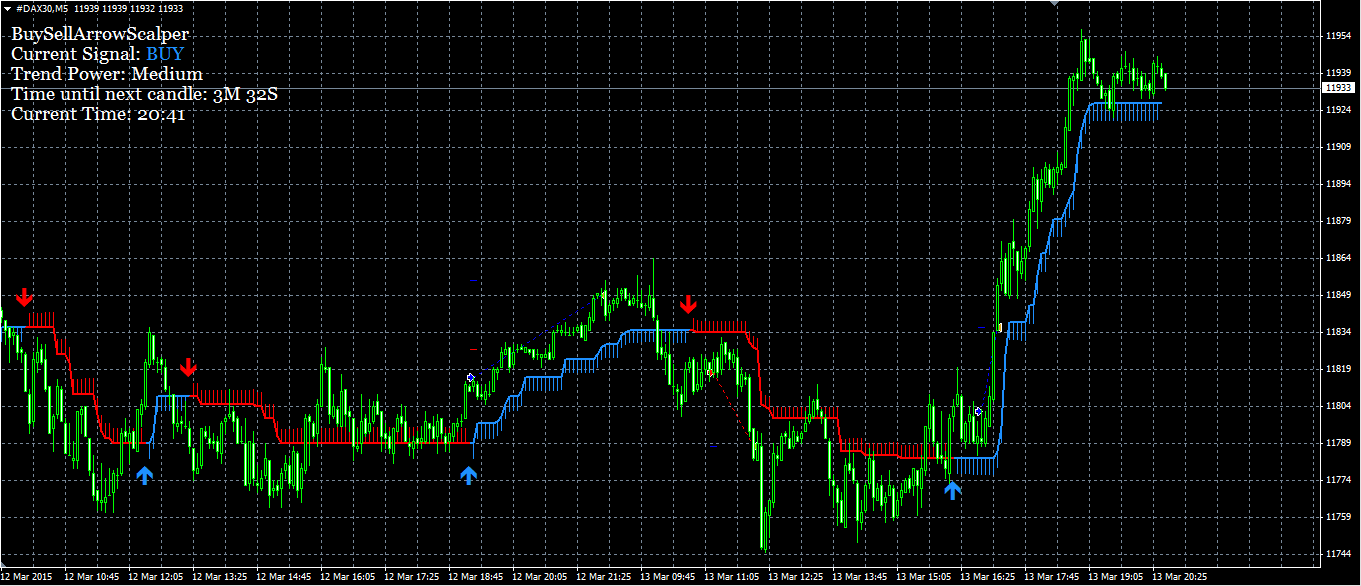Click the 13 Mar 16:25 time label
This screenshot has width=1361, height=586.
pyautogui.click(x=987, y=577)
